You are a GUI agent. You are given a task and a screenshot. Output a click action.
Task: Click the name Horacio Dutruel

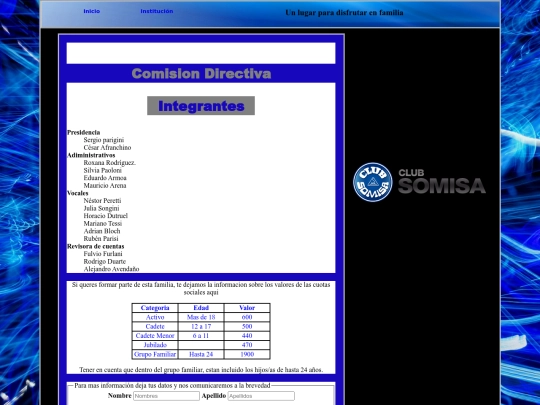106,216
